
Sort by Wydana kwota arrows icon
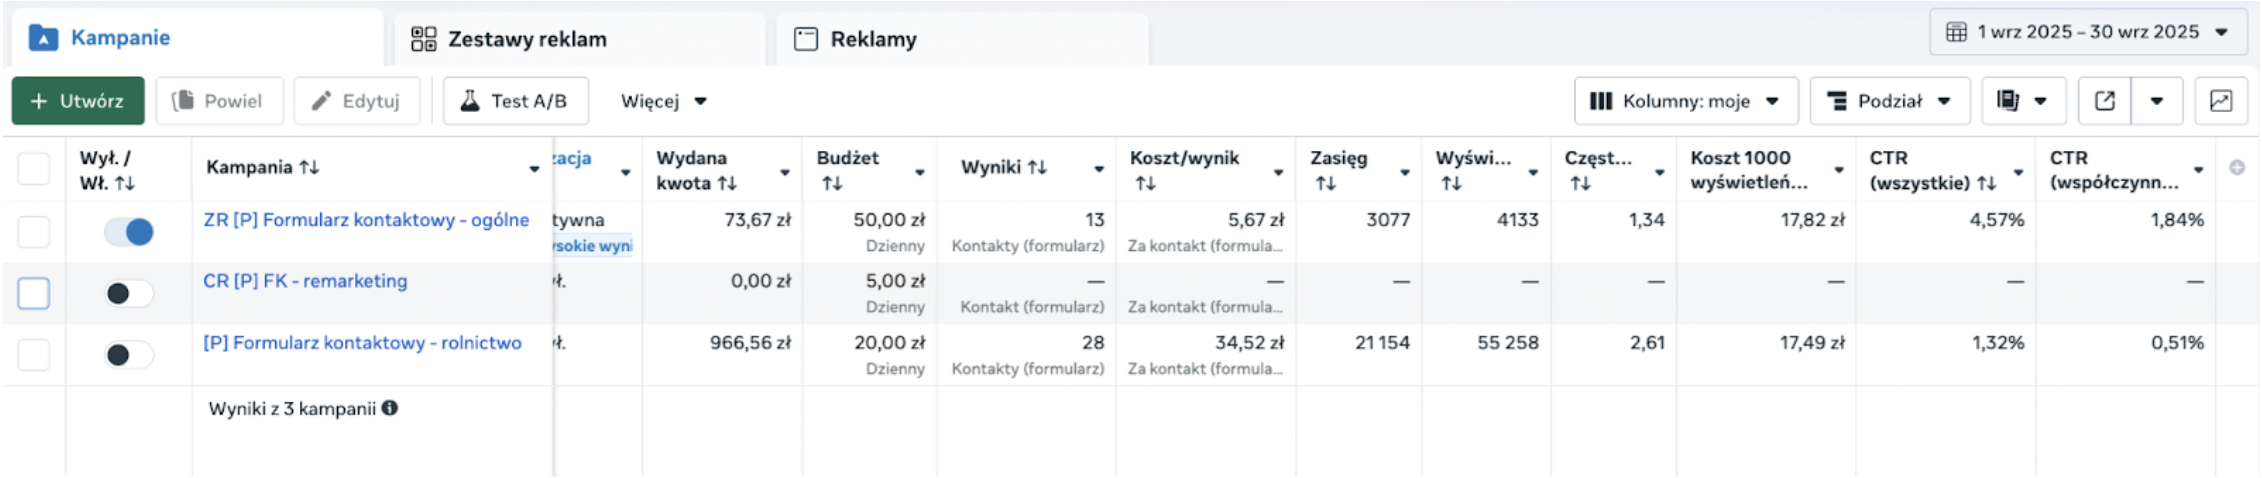(x=728, y=184)
